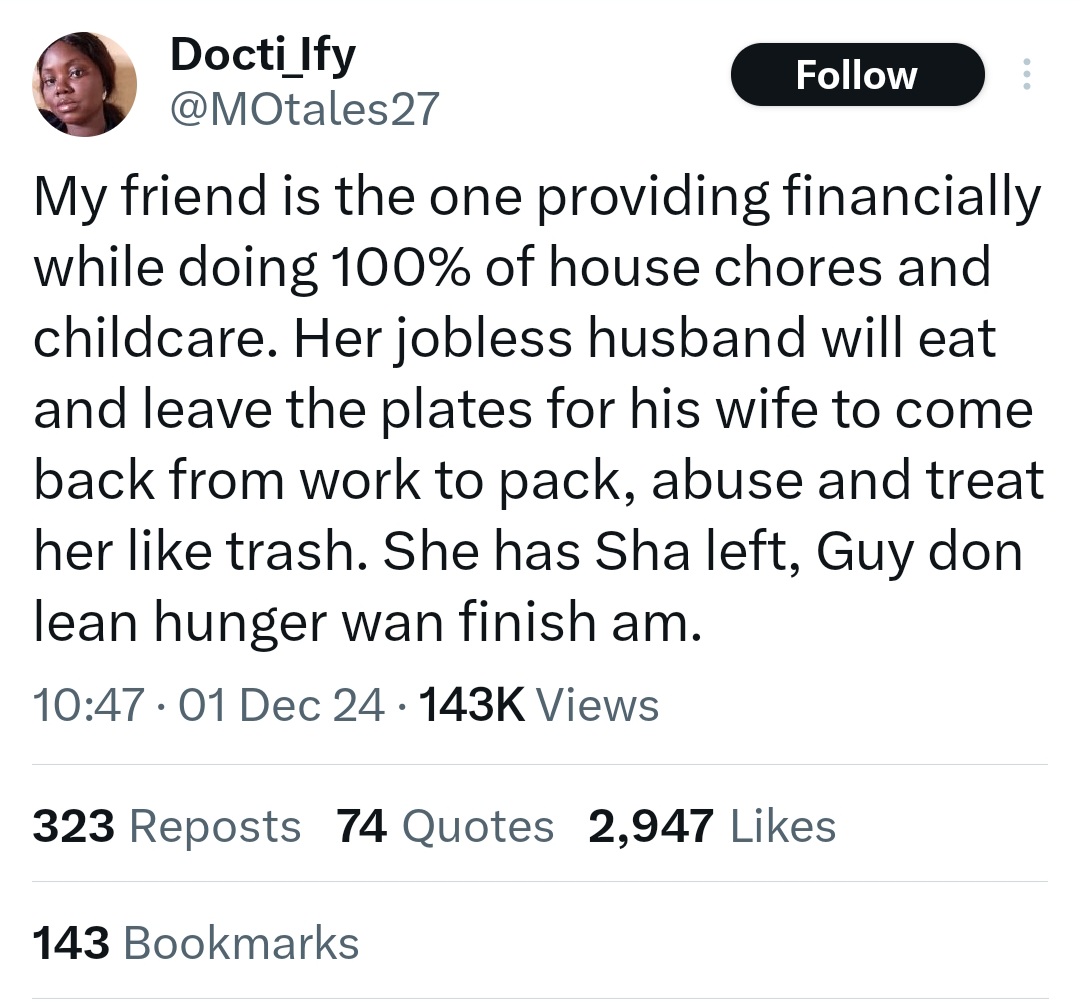
Task: Open the Docti_Ify profile picture
Action: click(84, 84)
